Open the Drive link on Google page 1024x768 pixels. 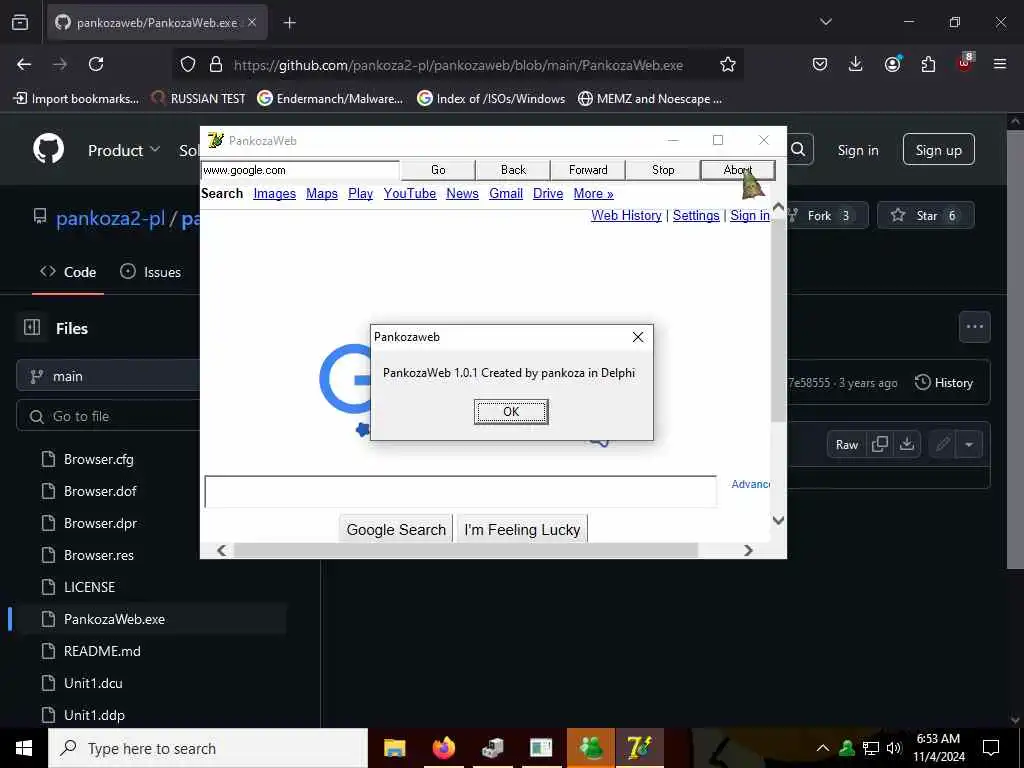tap(548, 193)
